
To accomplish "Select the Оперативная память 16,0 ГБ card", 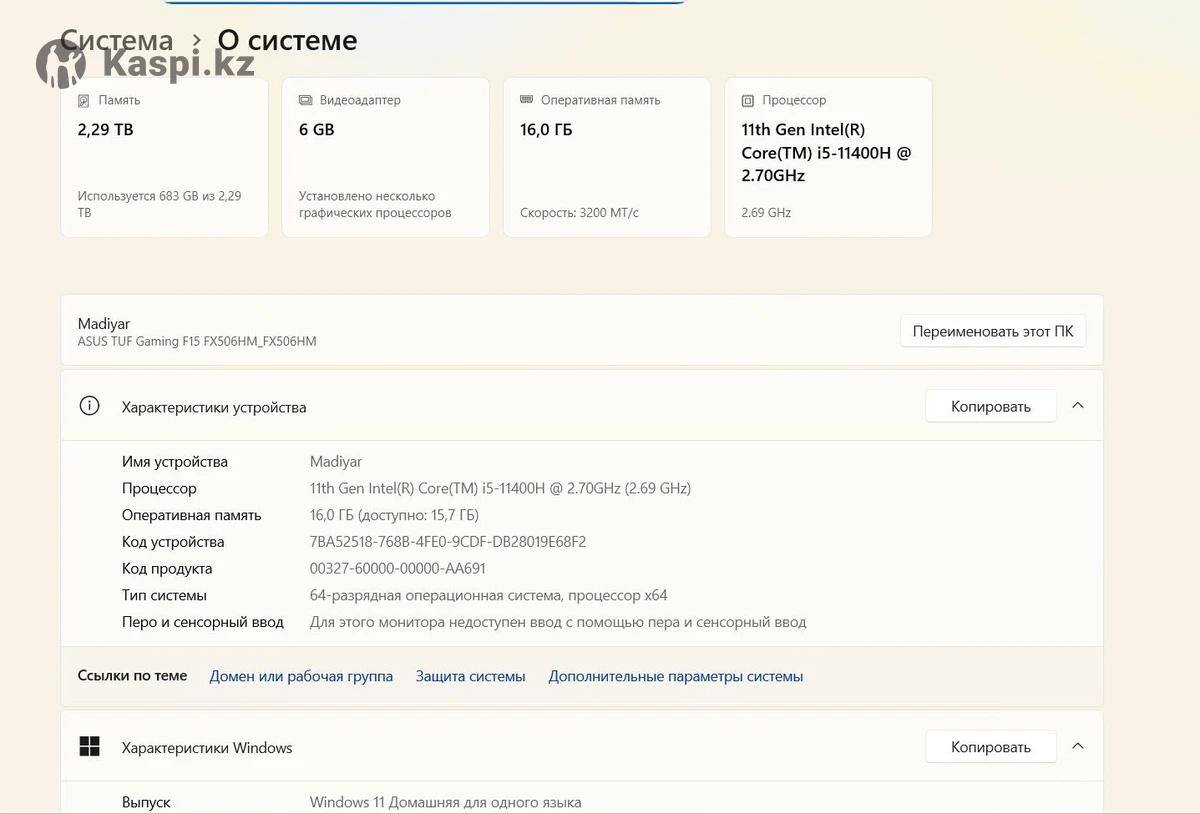I will (606, 158).
